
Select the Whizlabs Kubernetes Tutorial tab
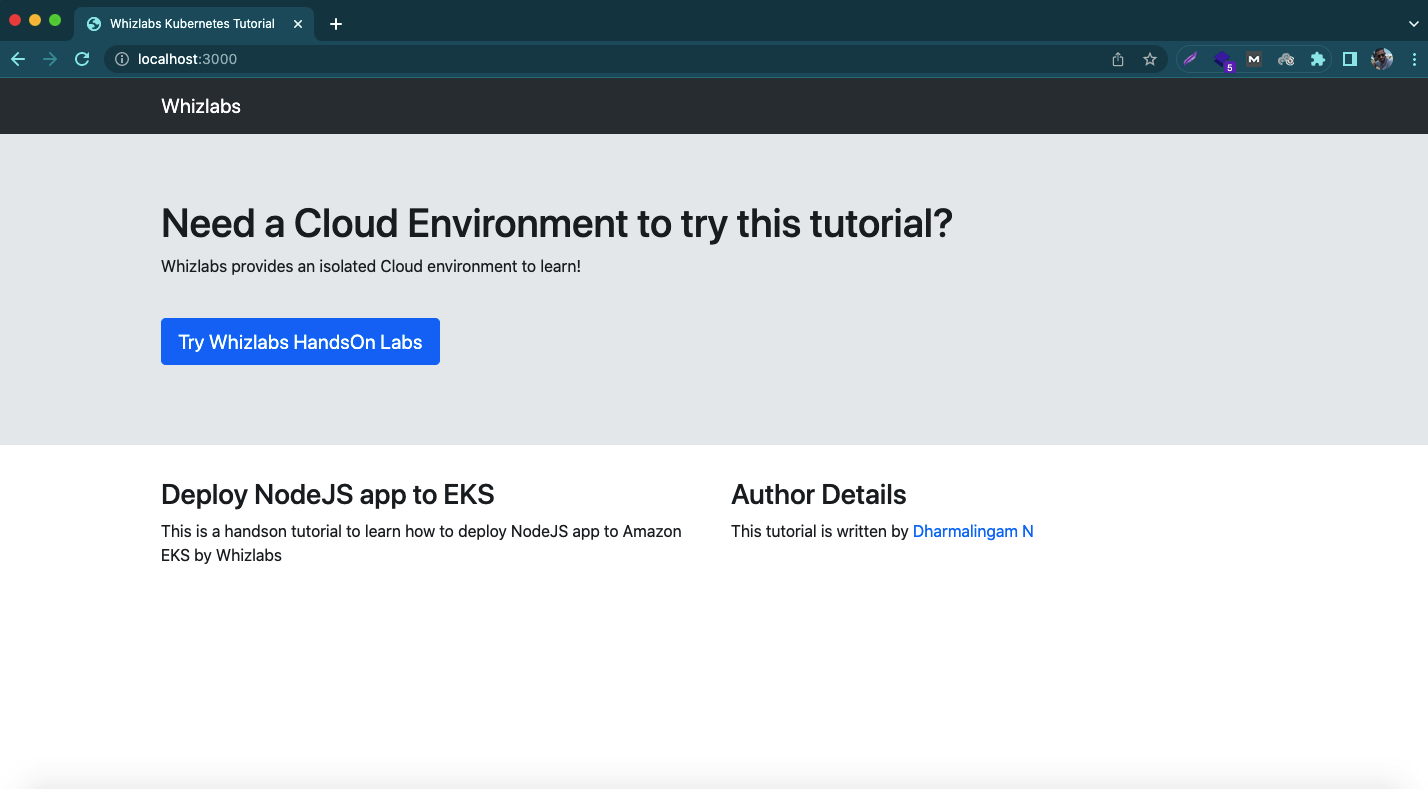pyautogui.click(x=194, y=24)
